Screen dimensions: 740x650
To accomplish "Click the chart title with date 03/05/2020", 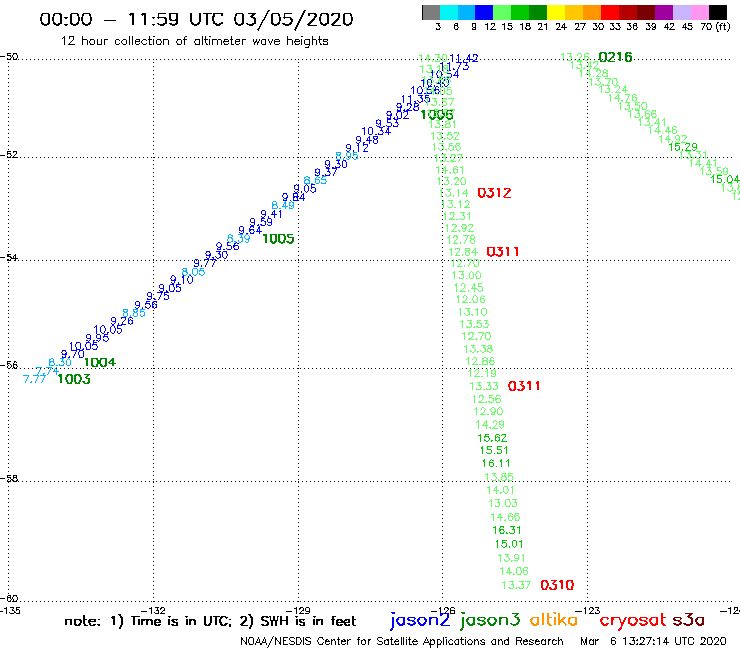I will pyautogui.click(x=196, y=19).
